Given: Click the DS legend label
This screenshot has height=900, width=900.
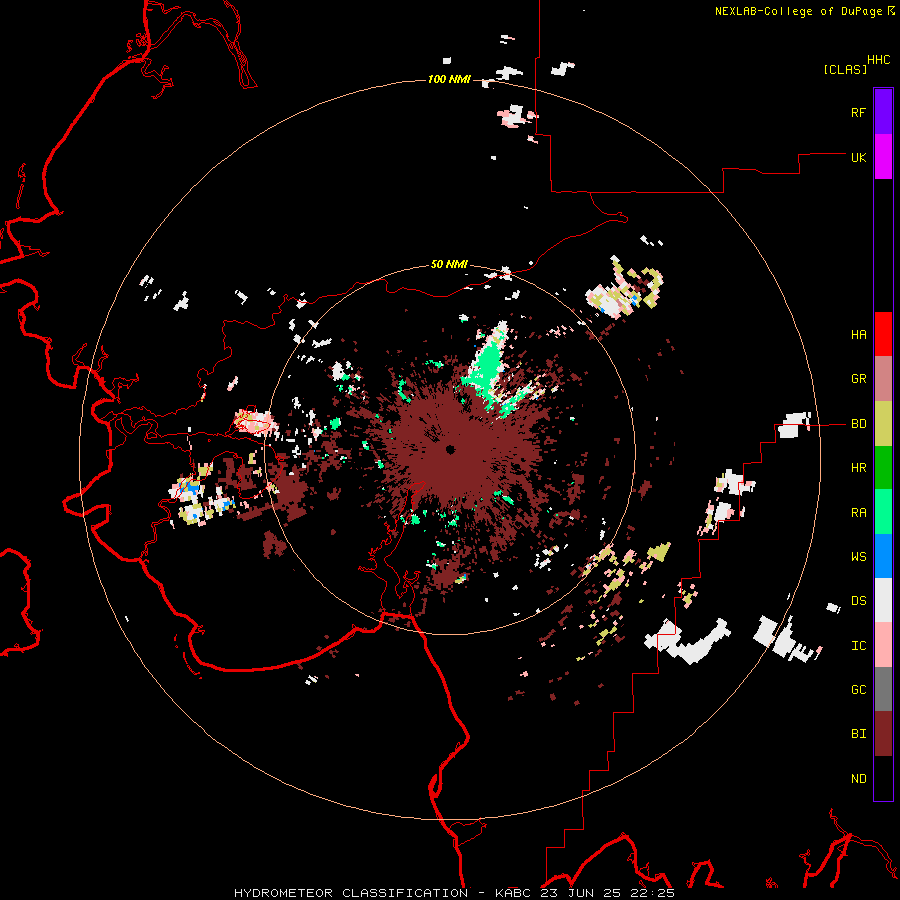Looking at the screenshot, I should click(x=858, y=601).
